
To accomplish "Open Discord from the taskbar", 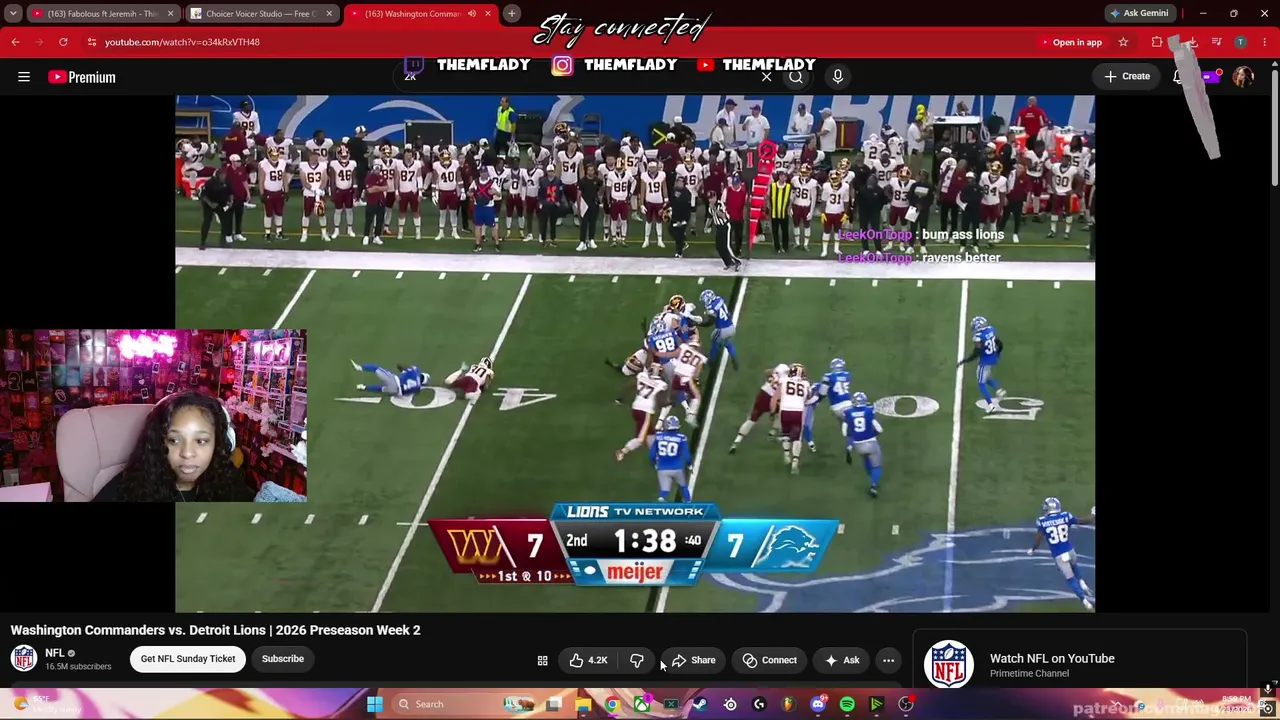I will [818, 704].
